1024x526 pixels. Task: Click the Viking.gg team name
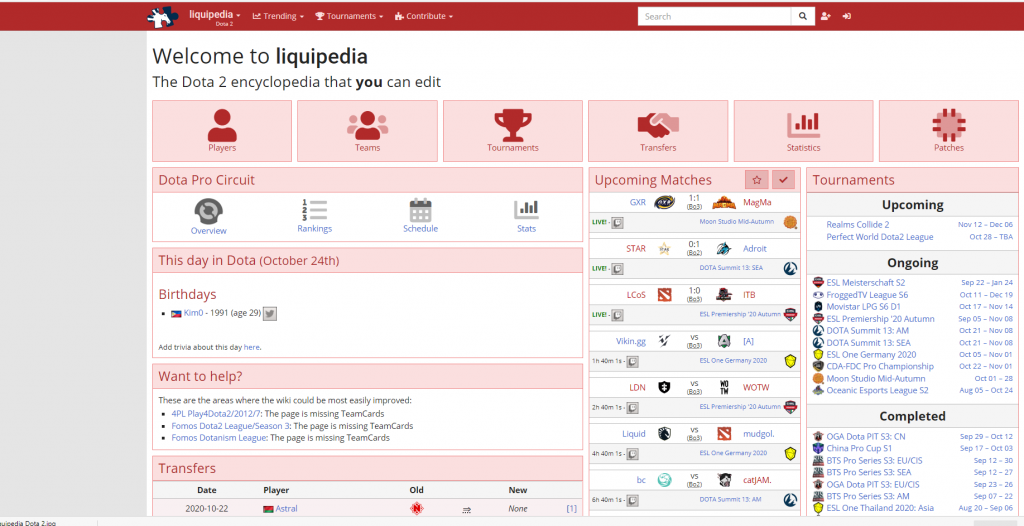pos(630,341)
